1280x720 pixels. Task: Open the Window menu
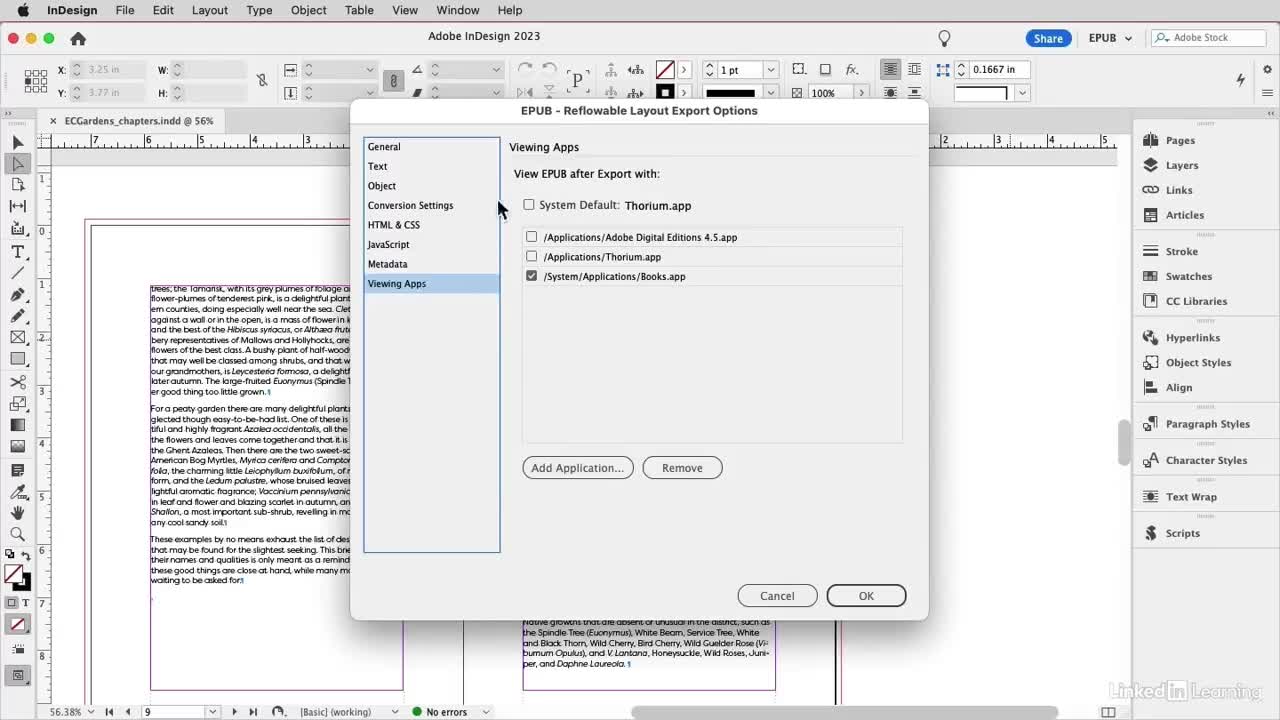458,10
